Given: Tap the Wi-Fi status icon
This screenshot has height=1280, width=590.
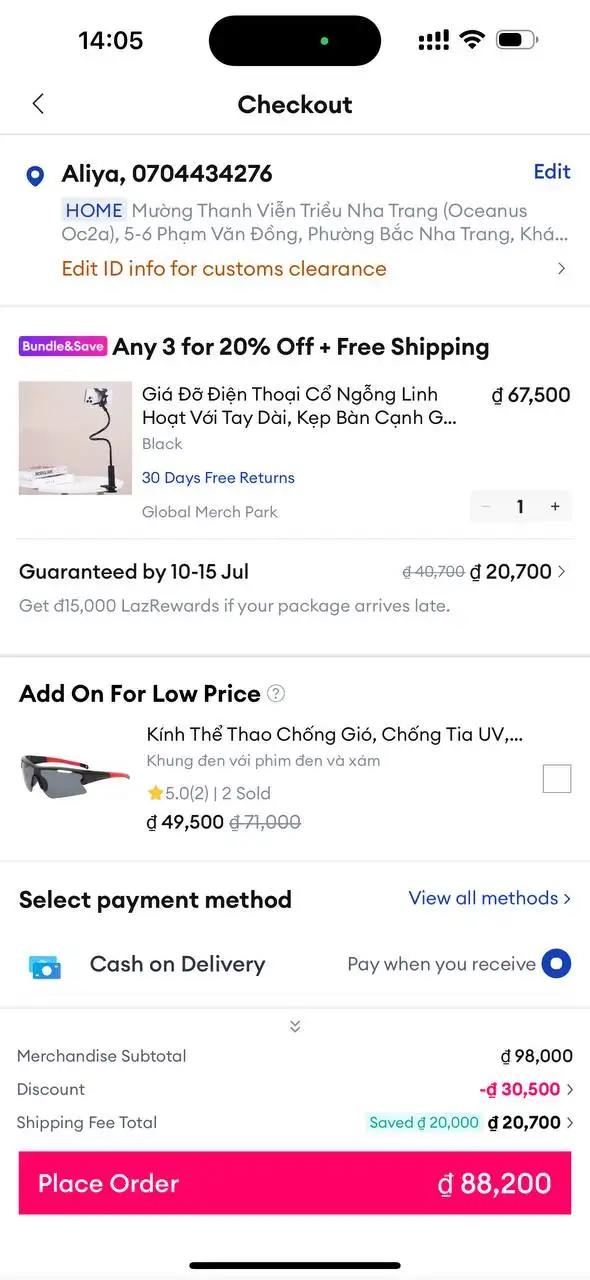Looking at the screenshot, I should [471, 40].
